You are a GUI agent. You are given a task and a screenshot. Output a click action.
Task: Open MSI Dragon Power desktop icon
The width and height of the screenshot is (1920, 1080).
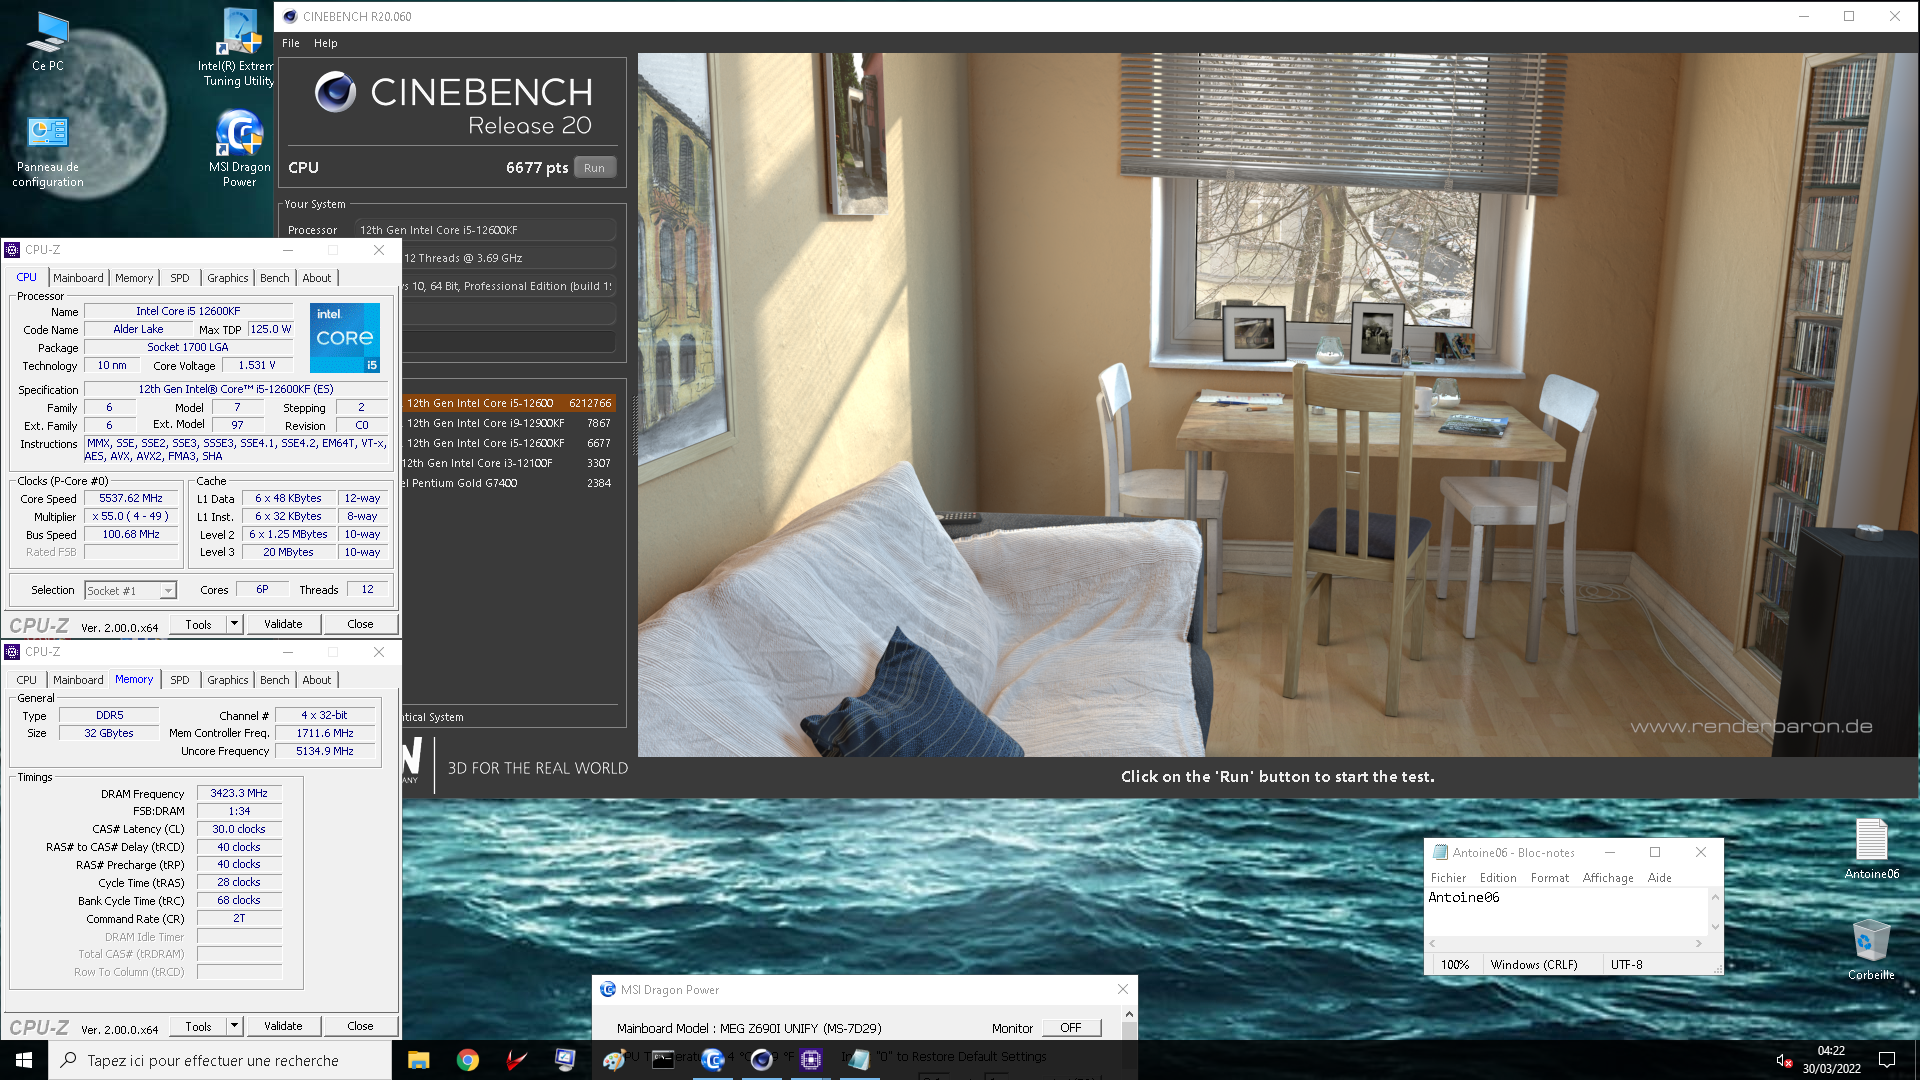(239, 148)
